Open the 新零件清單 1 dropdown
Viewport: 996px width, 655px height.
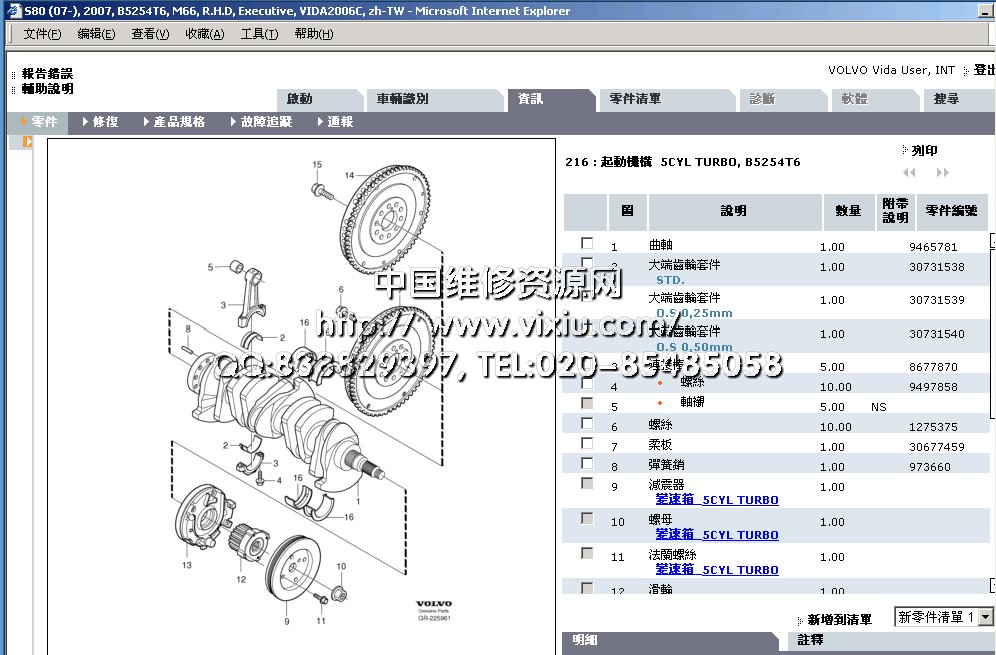coord(985,618)
